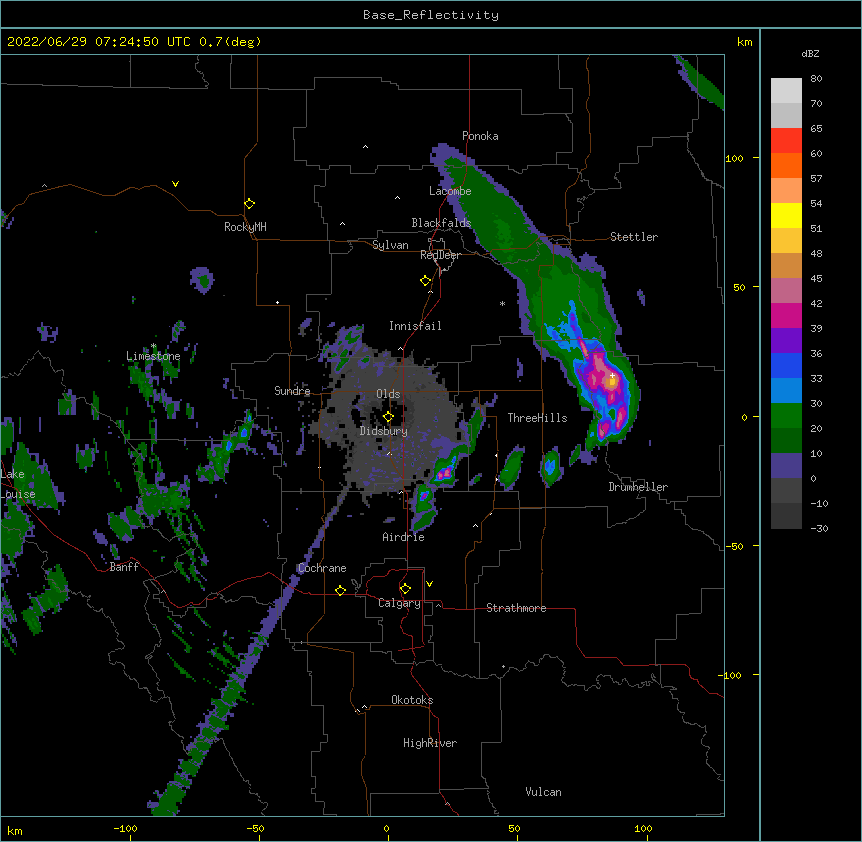The height and width of the screenshot is (842, 862).
Task: Click the radar site diamond between Olds and Didsbury
Action: pyautogui.click(x=388, y=417)
